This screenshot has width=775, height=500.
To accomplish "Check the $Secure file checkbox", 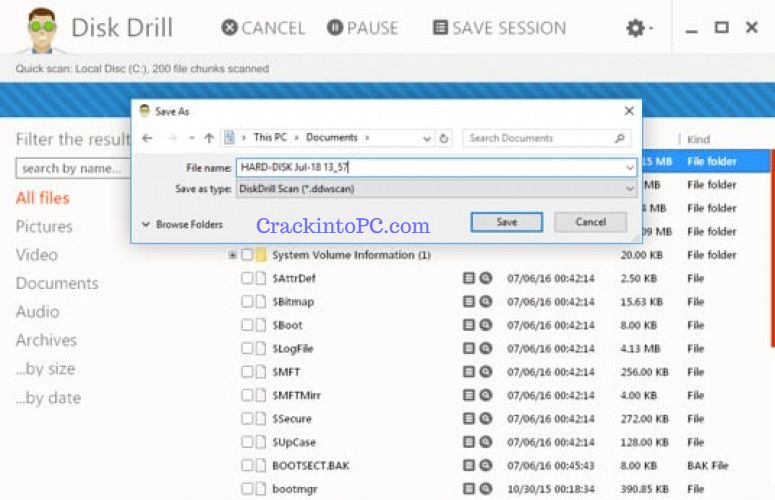I will click(x=247, y=418).
